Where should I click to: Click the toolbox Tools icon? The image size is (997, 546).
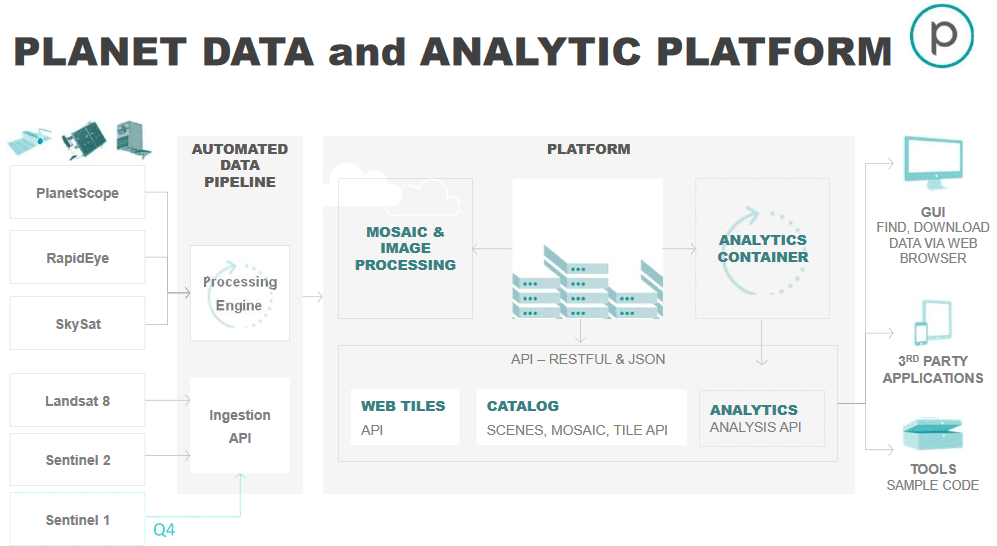click(933, 434)
